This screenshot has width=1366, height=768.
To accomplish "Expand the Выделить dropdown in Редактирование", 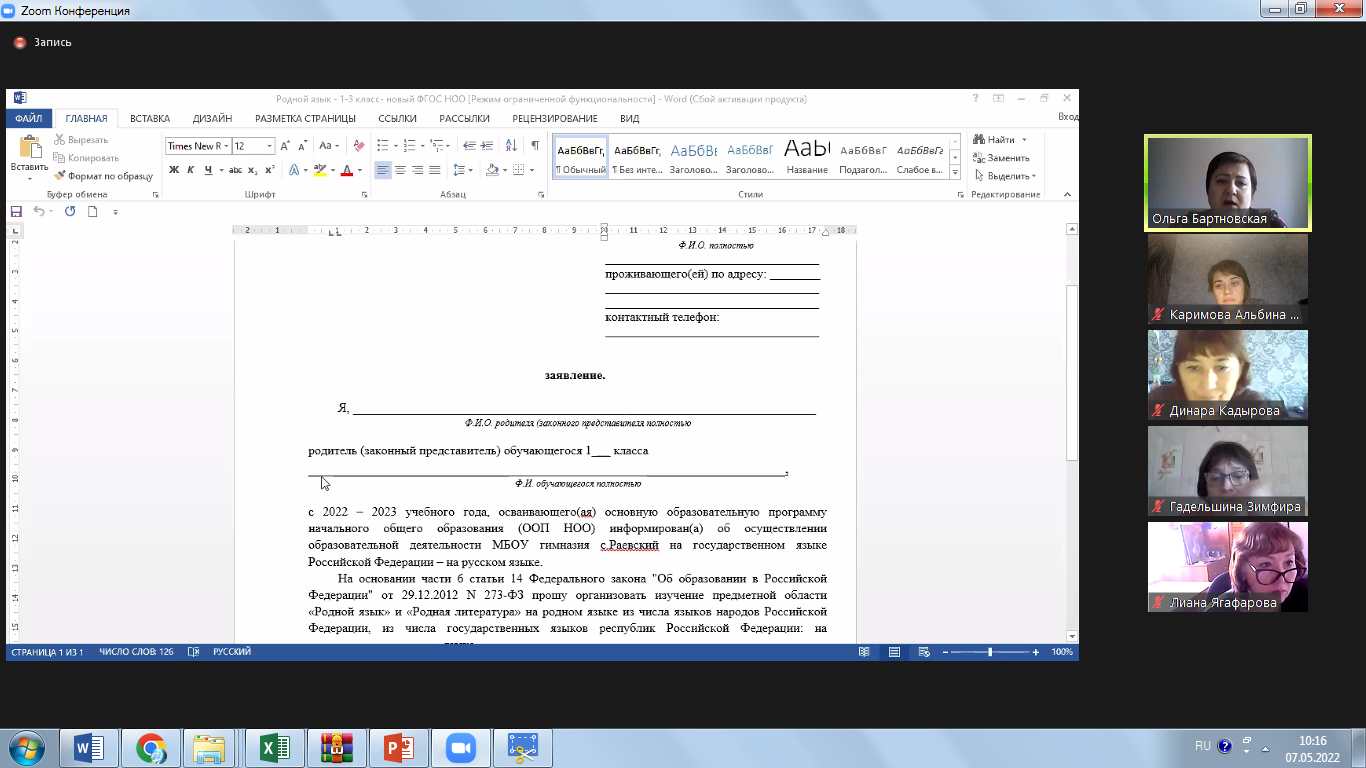I will 1012,176.
